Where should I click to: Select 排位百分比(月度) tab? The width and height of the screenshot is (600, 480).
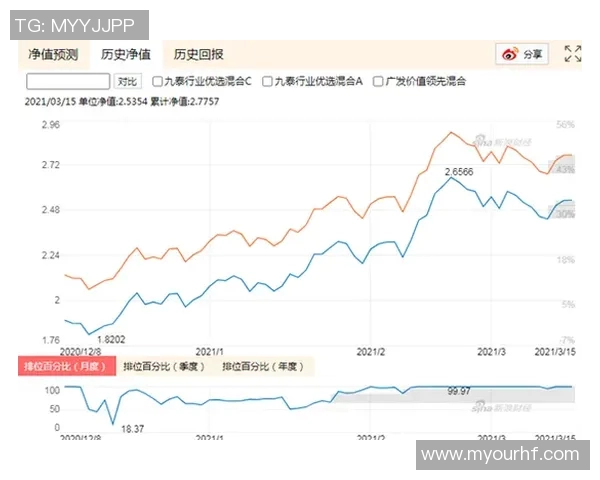67,367
